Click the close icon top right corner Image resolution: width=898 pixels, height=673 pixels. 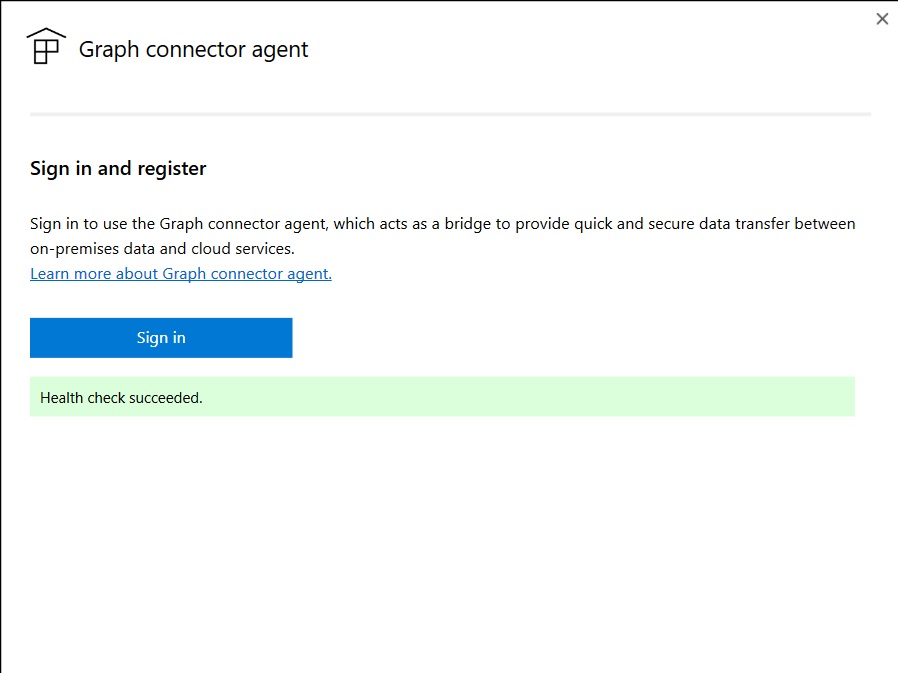(x=882, y=18)
